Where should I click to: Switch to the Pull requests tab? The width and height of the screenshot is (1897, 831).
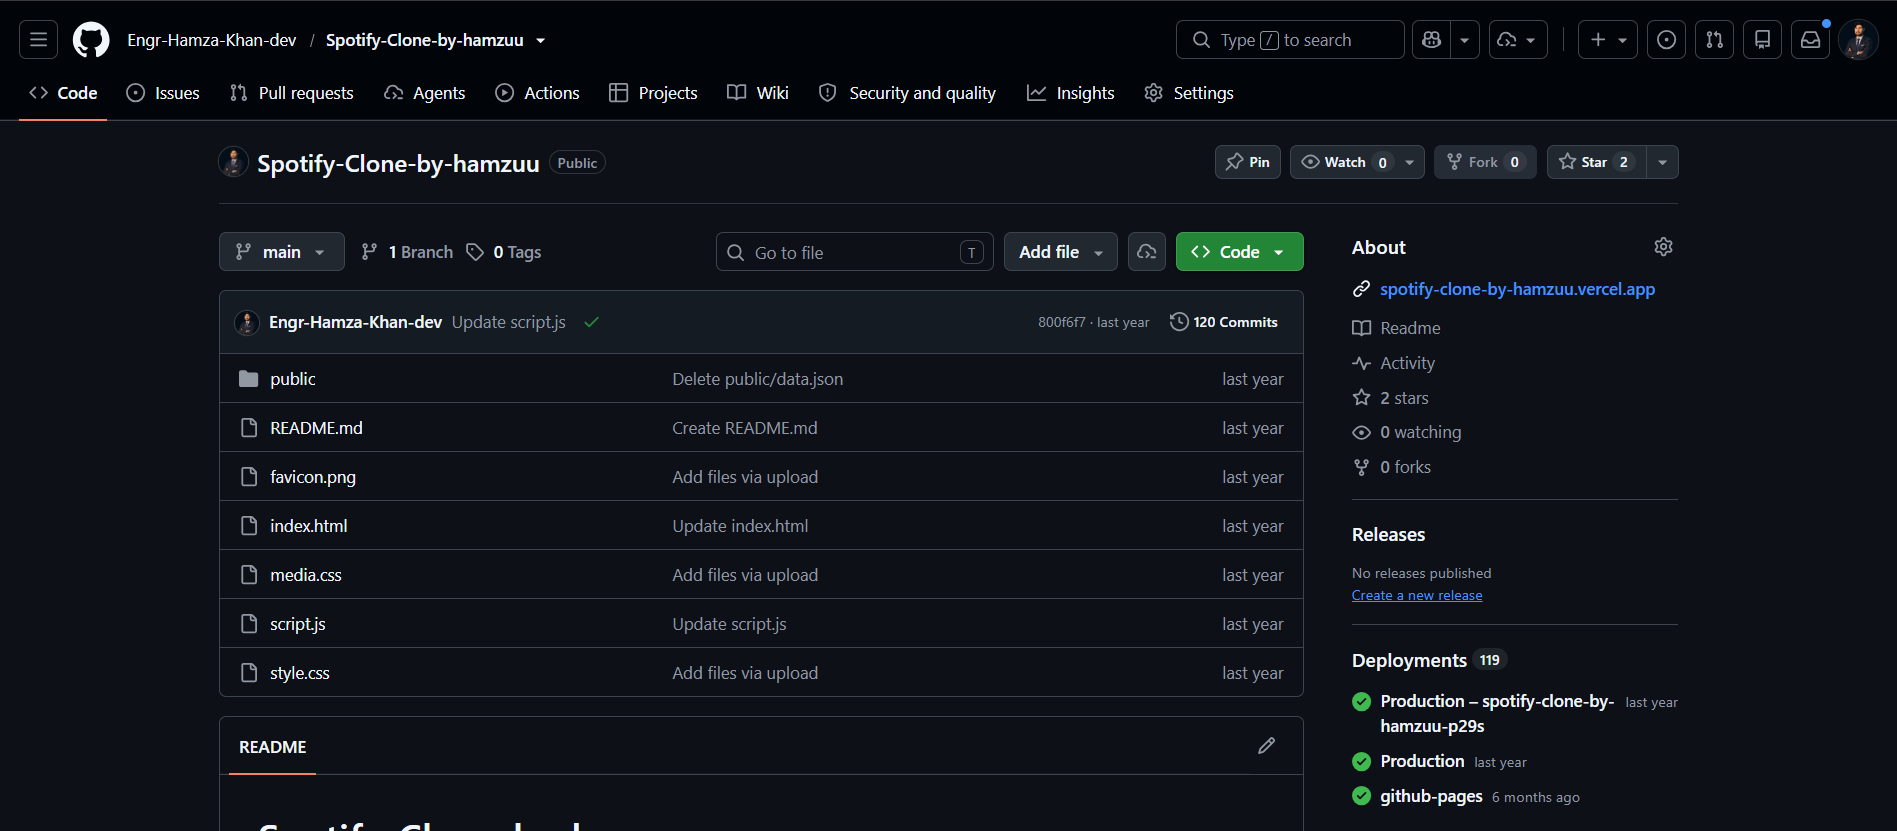click(292, 93)
